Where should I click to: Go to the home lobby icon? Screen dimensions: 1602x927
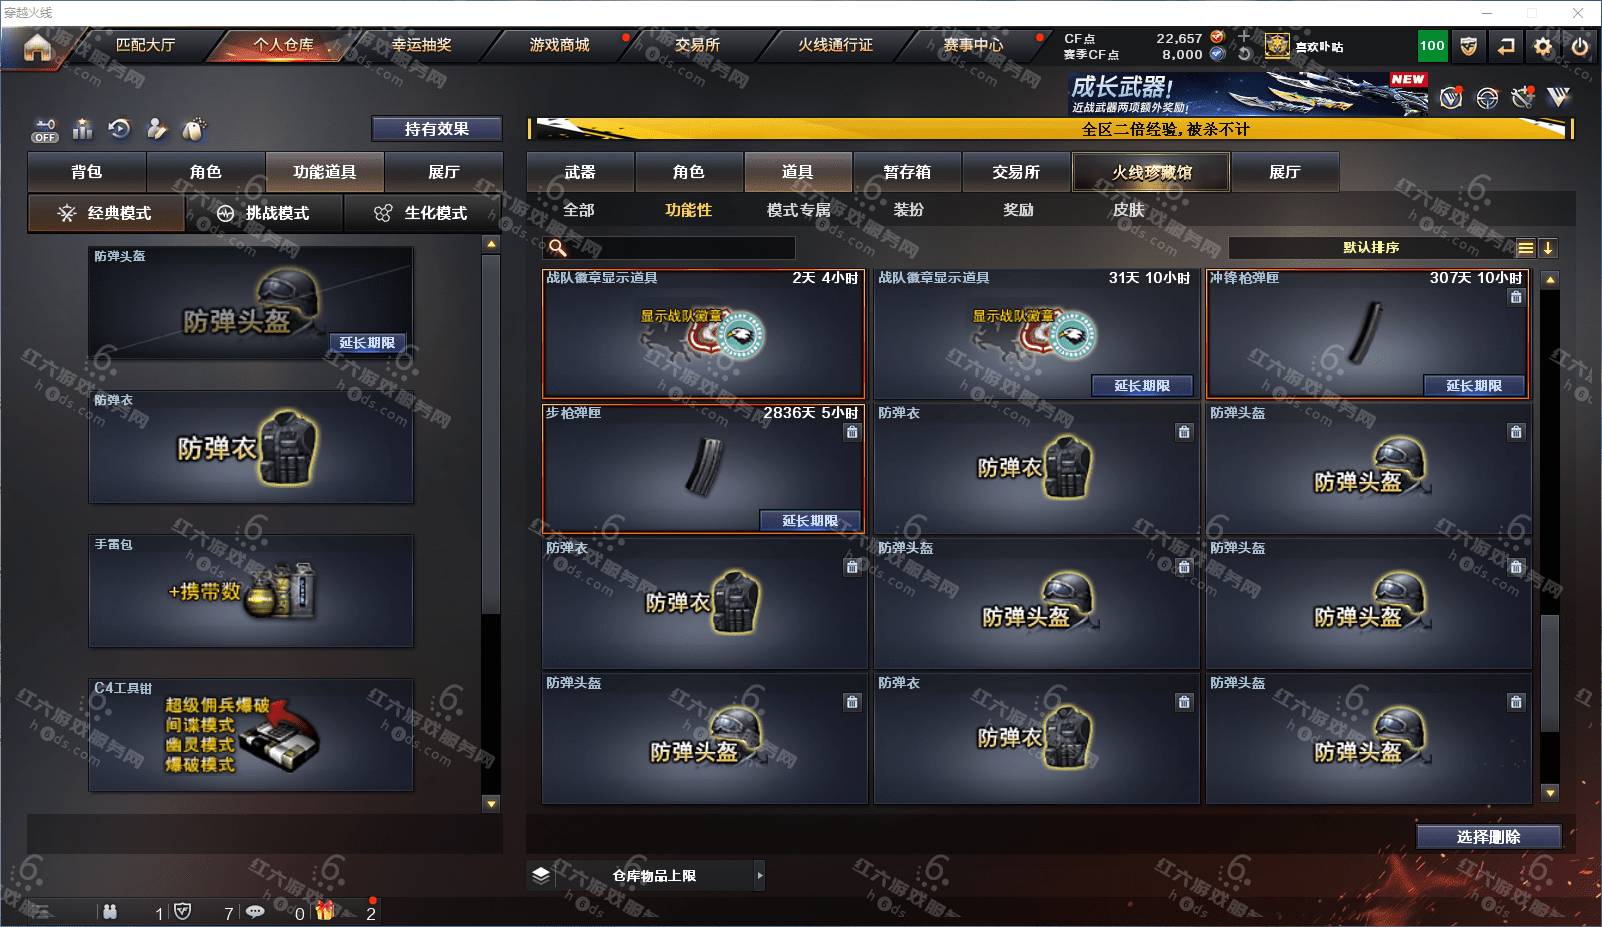coord(37,47)
